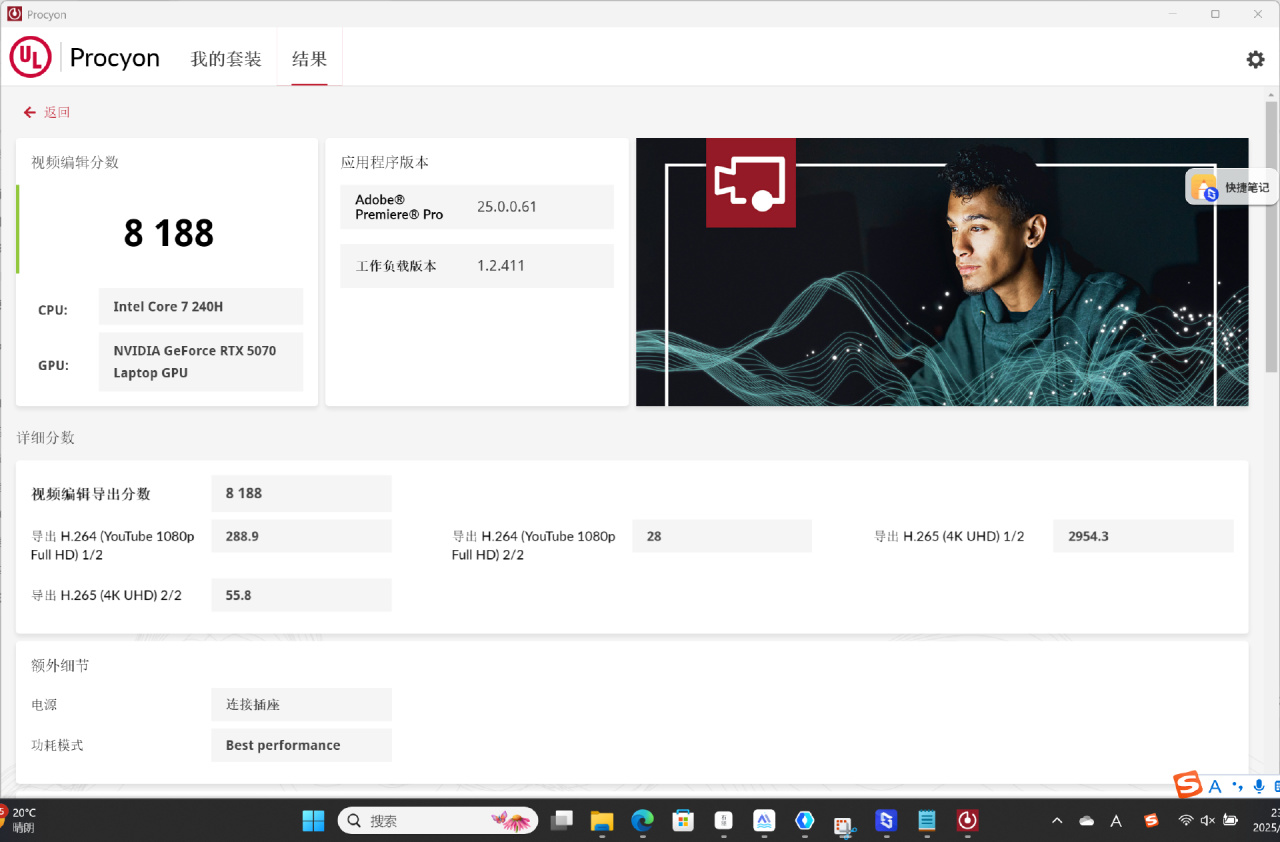Click the back arrow next to 返回
This screenshot has width=1280, height=842.
click(x=30, y=112)
